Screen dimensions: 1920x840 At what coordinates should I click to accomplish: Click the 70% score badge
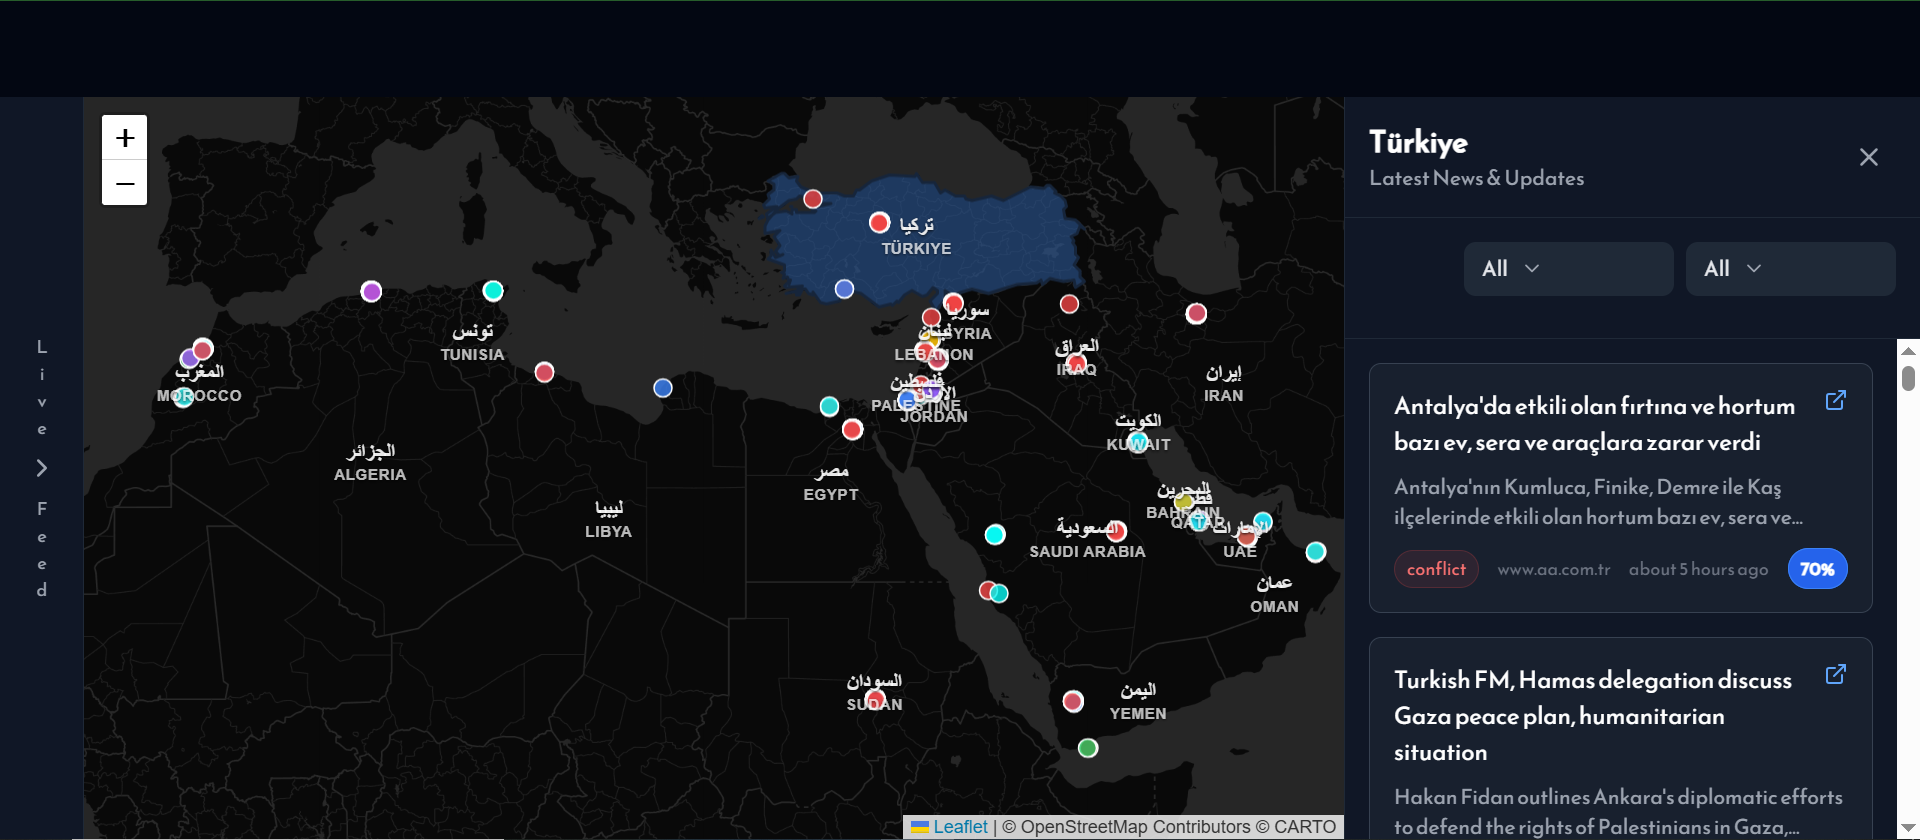[x=1817, y=569]
